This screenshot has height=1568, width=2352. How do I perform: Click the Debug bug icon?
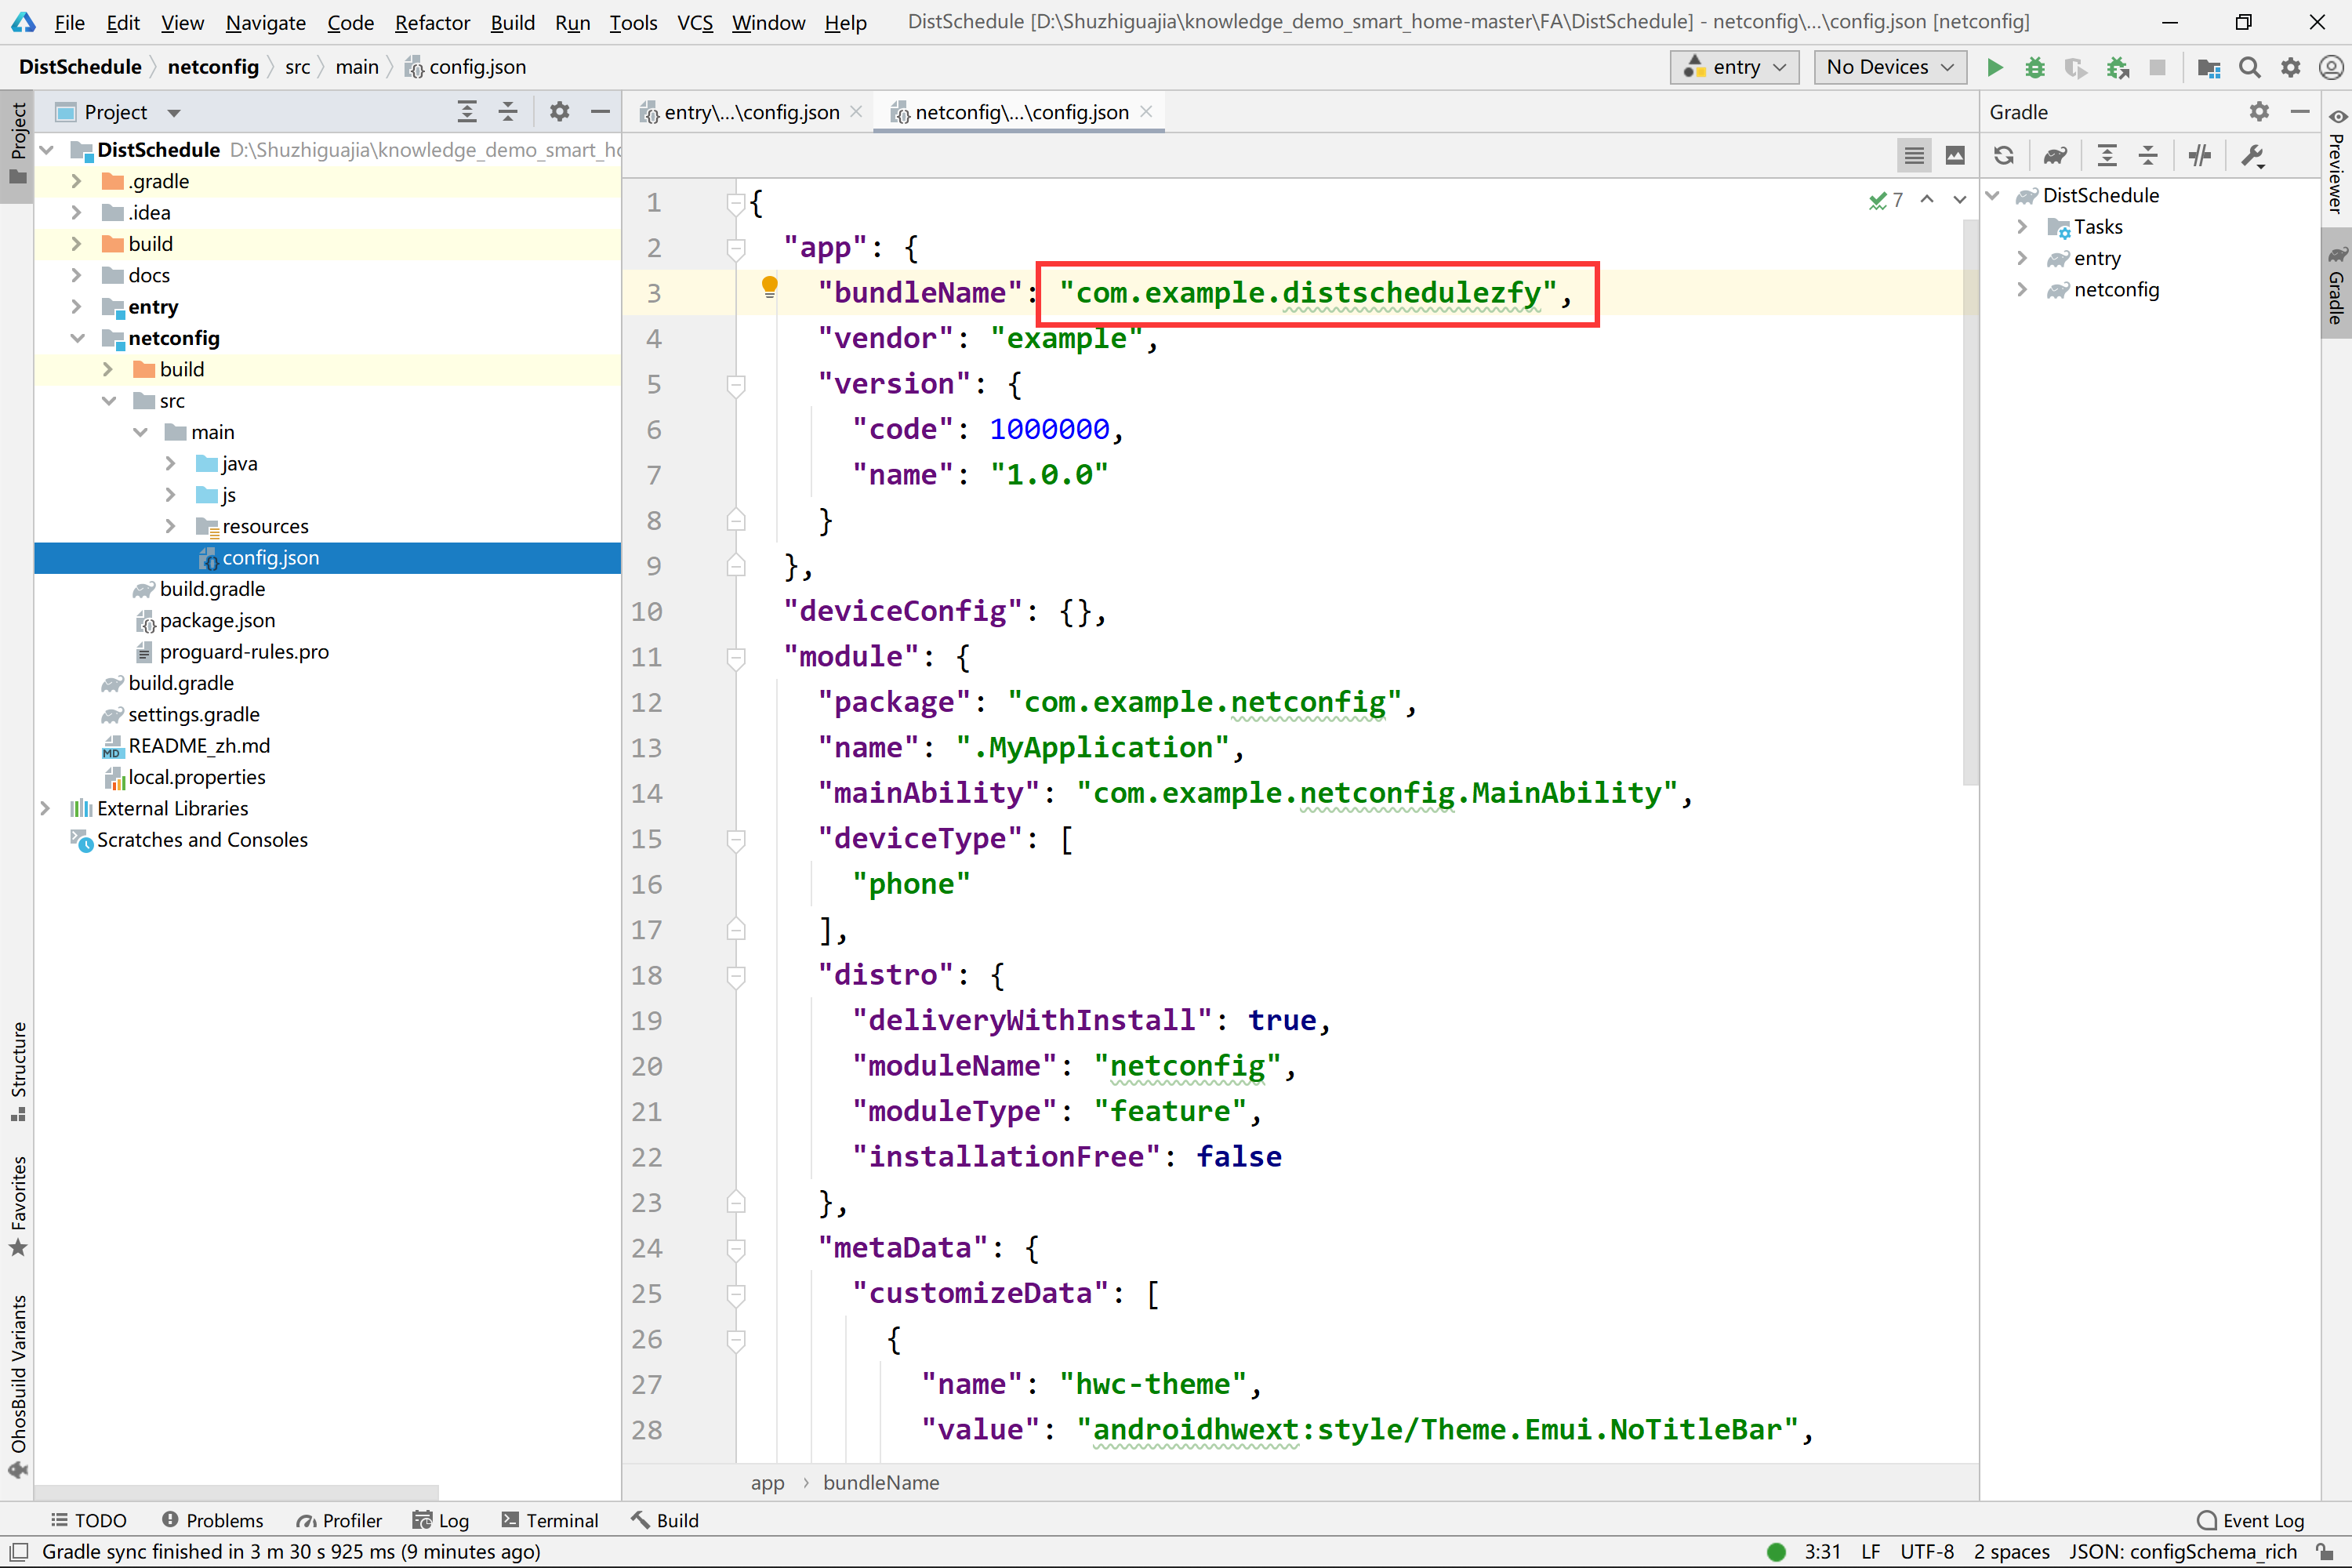tap(2034, 67)
